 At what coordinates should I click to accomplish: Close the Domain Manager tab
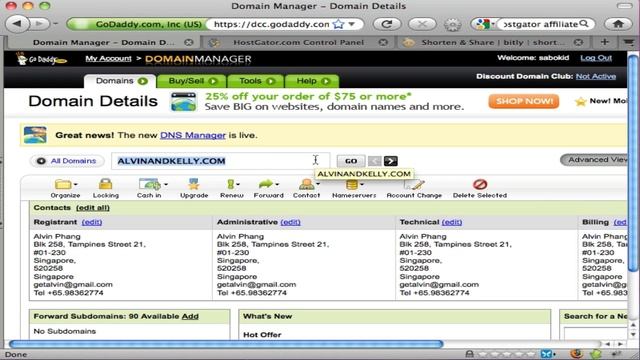pos(188,42)
